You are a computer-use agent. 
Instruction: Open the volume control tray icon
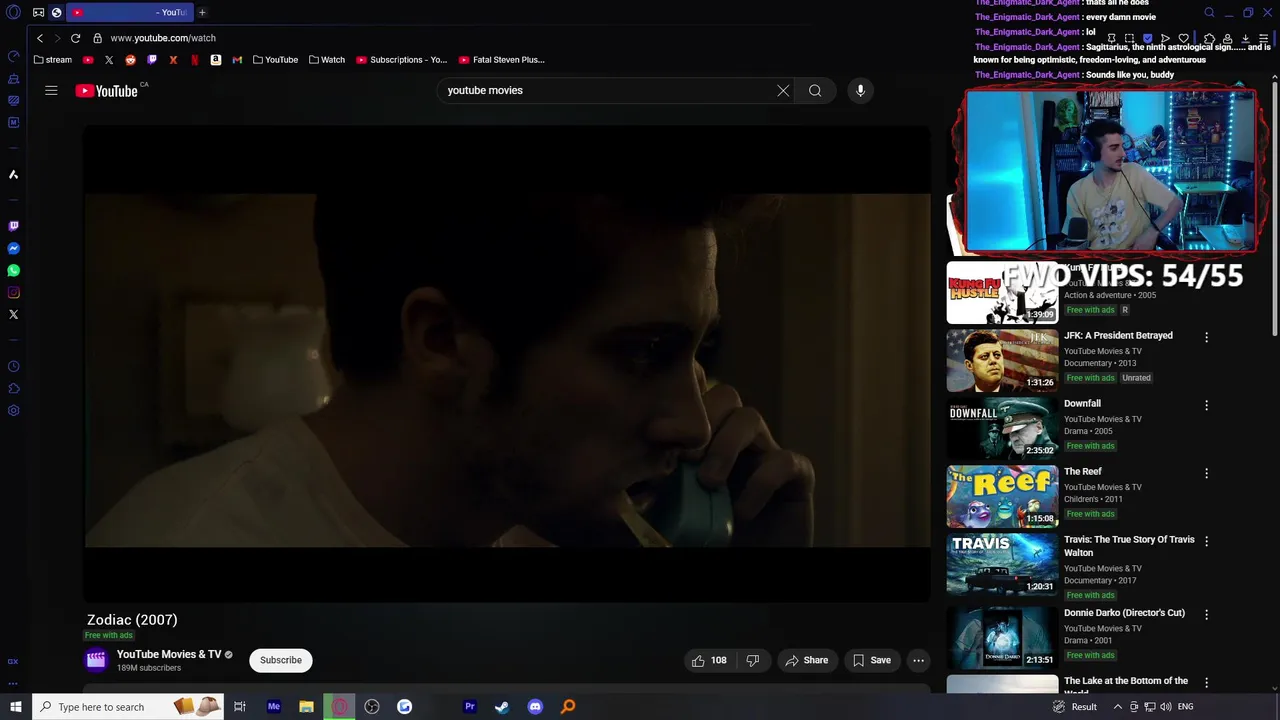[1165, 707]
